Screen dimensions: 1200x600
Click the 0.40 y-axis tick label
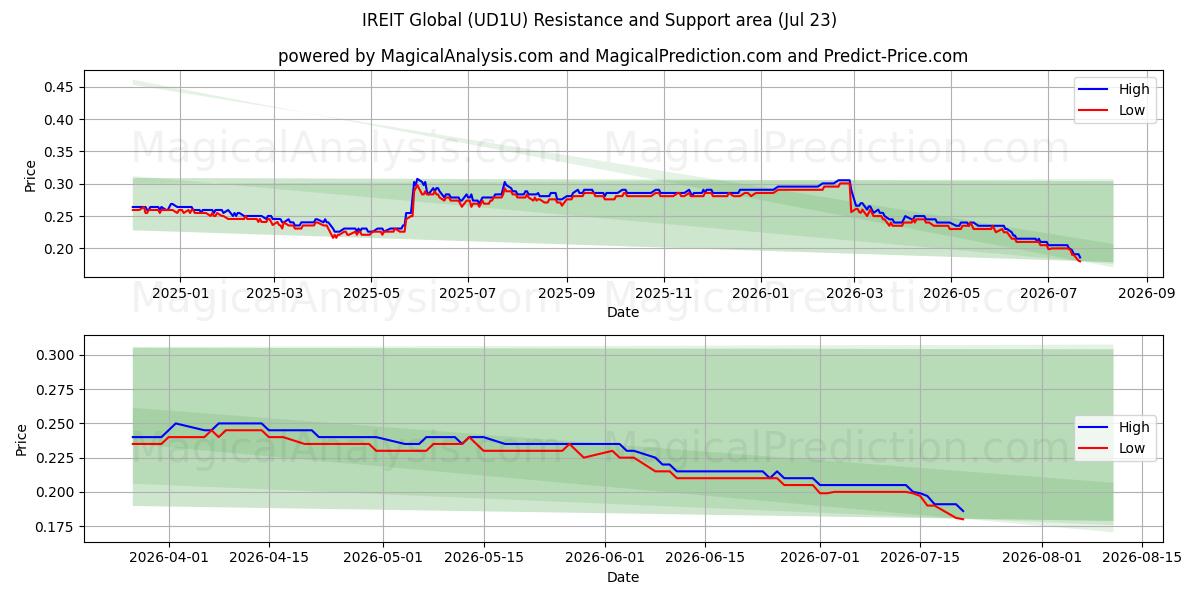pyautogui.click(x=59, y=120)
